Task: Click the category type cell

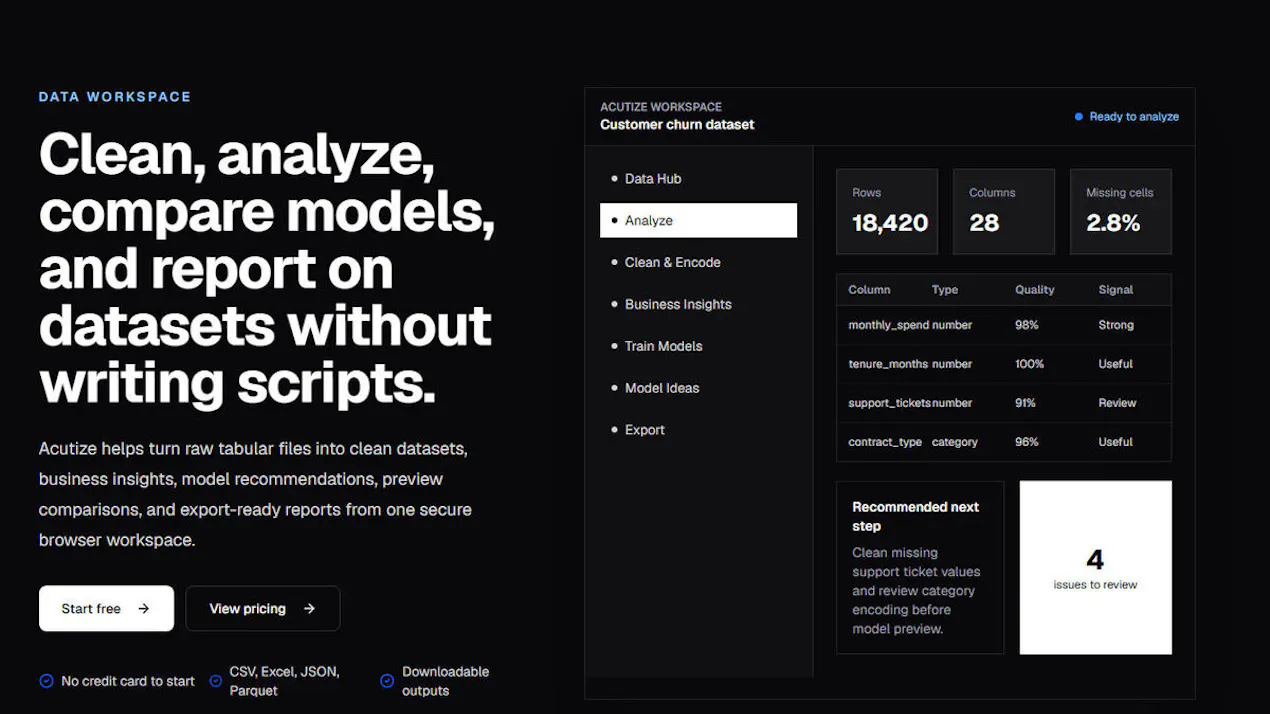Action: (955, 442)
